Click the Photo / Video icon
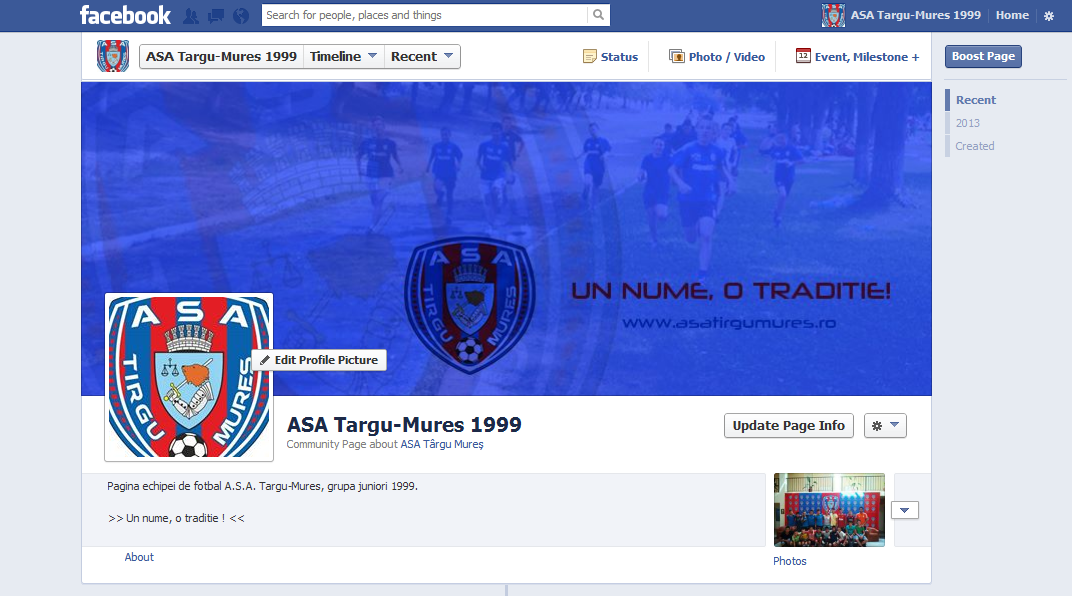The image size is (1072, 596). pyautogui.click(x=676, y=57)
